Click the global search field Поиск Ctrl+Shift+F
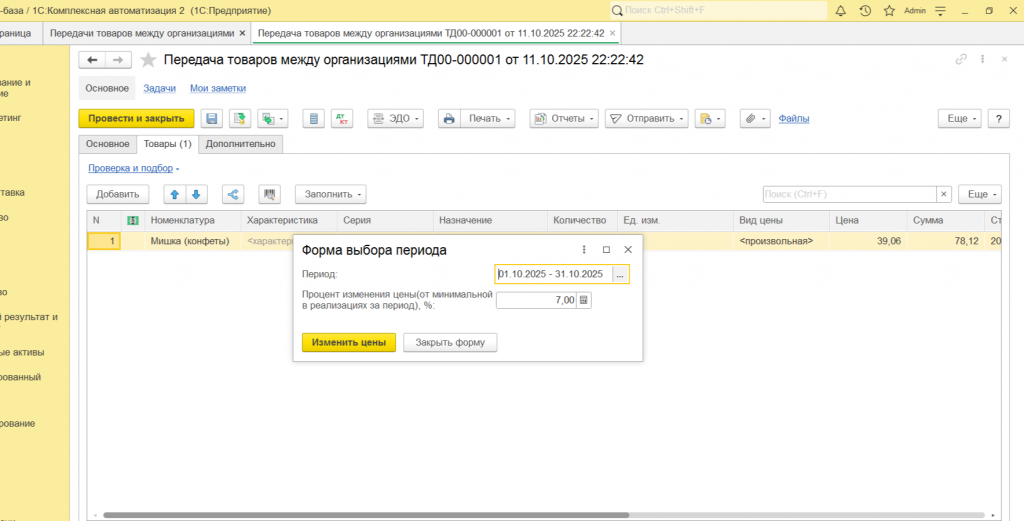 [x=718, y=10]
